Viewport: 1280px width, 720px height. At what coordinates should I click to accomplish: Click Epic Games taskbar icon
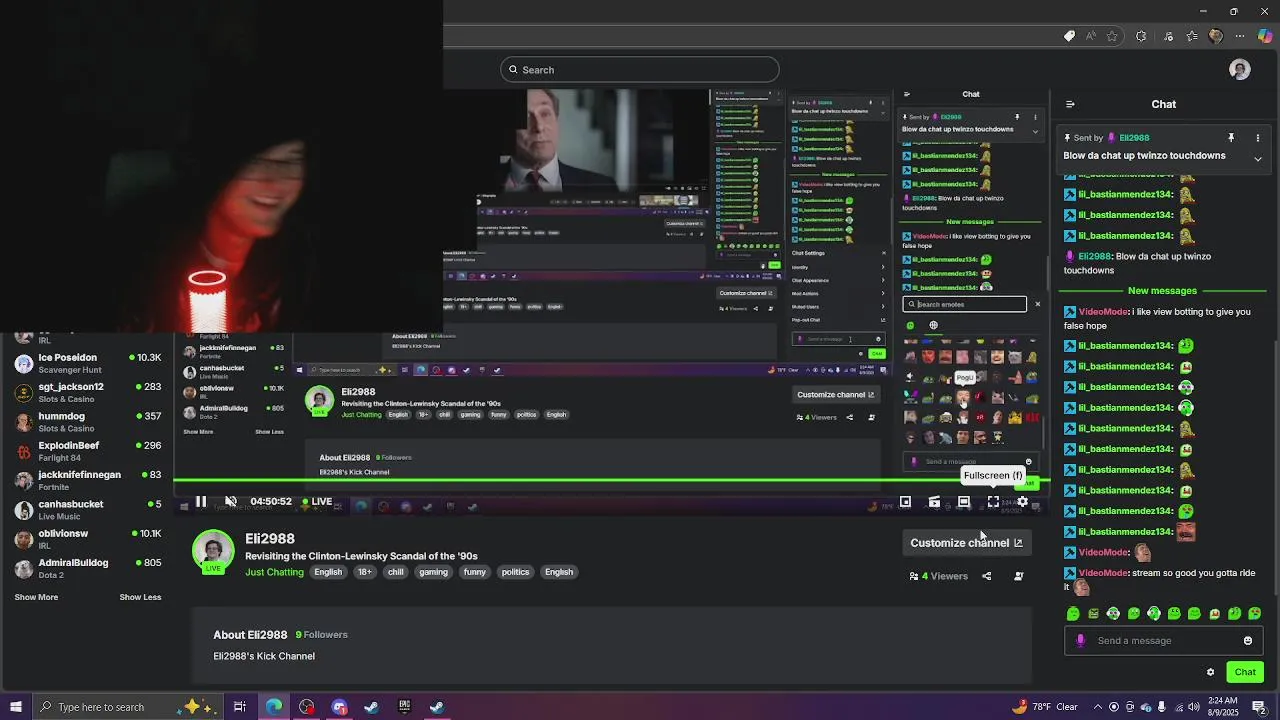tap(404, 707)
